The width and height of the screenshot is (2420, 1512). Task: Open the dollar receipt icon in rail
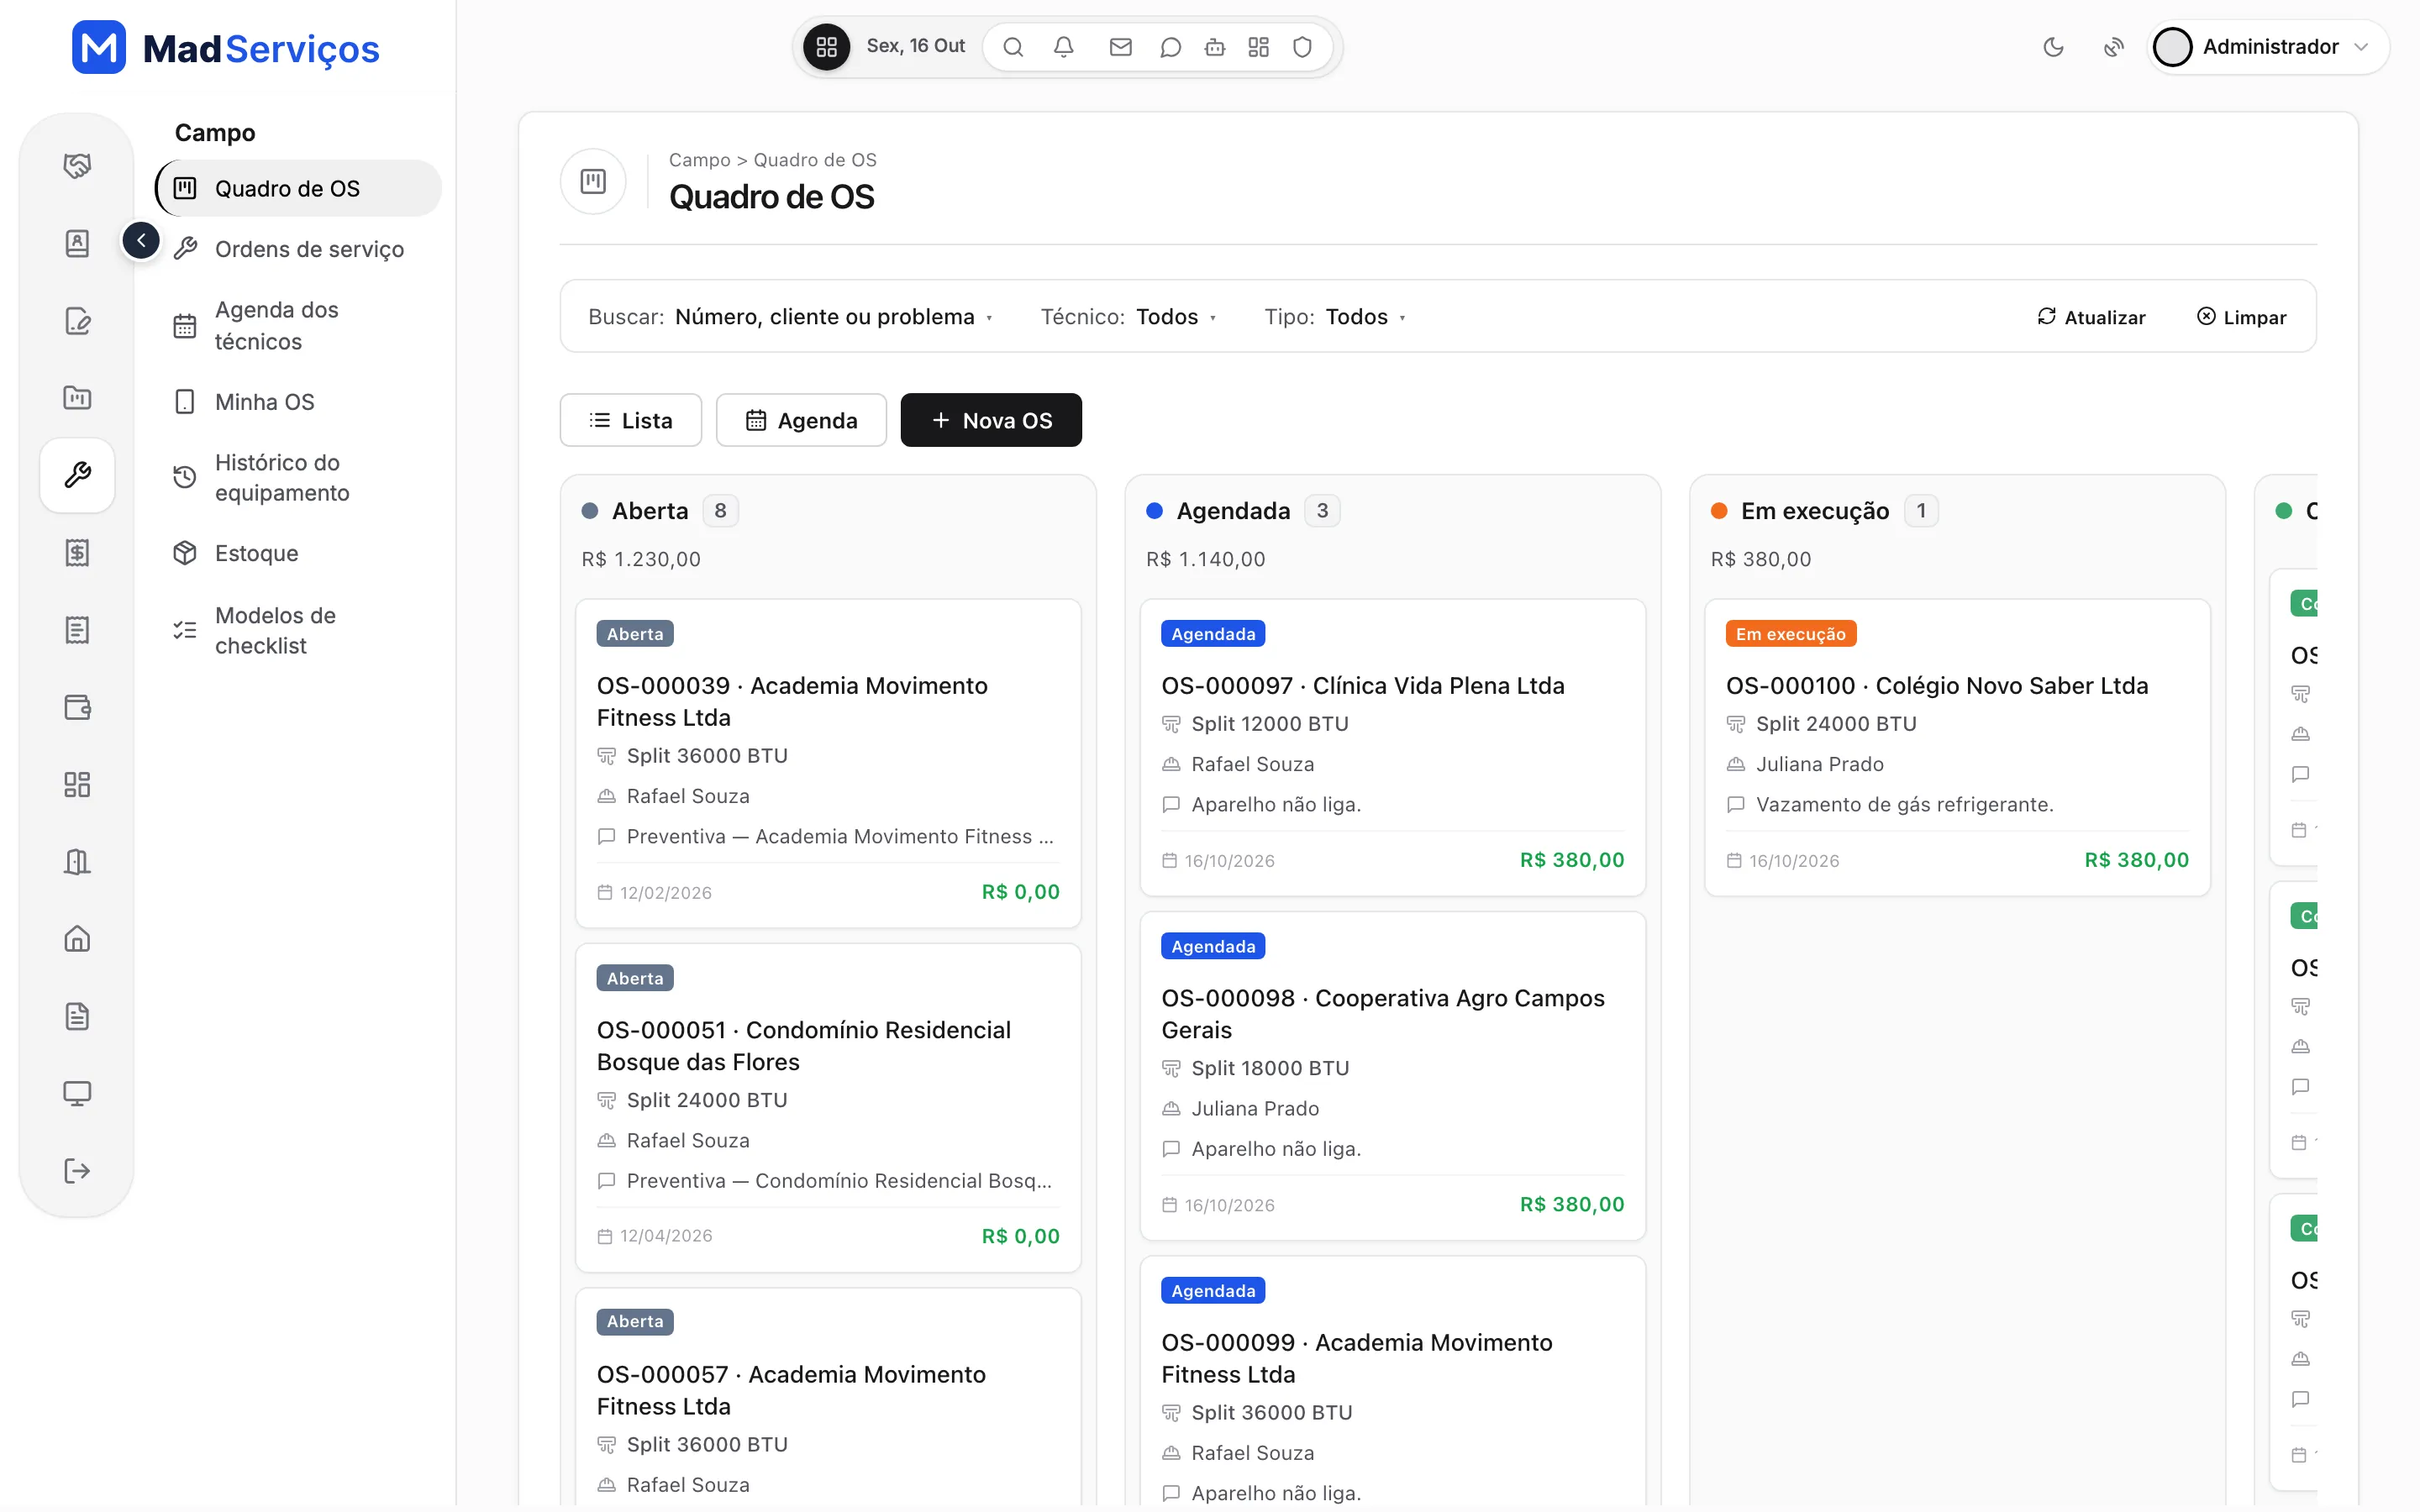pos(77,552)
